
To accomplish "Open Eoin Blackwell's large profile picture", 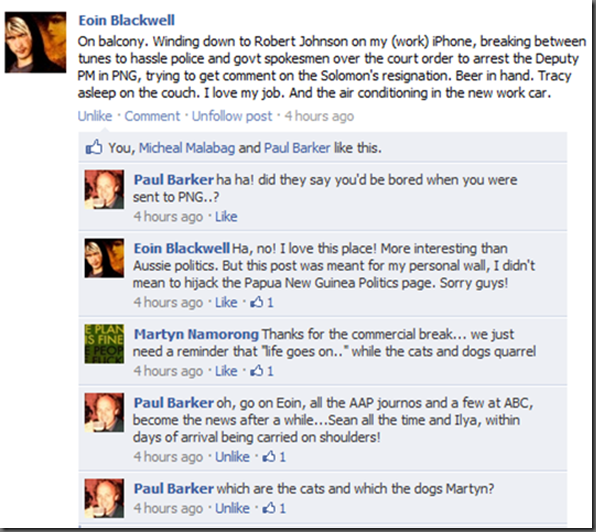I will tap(35, 42).
